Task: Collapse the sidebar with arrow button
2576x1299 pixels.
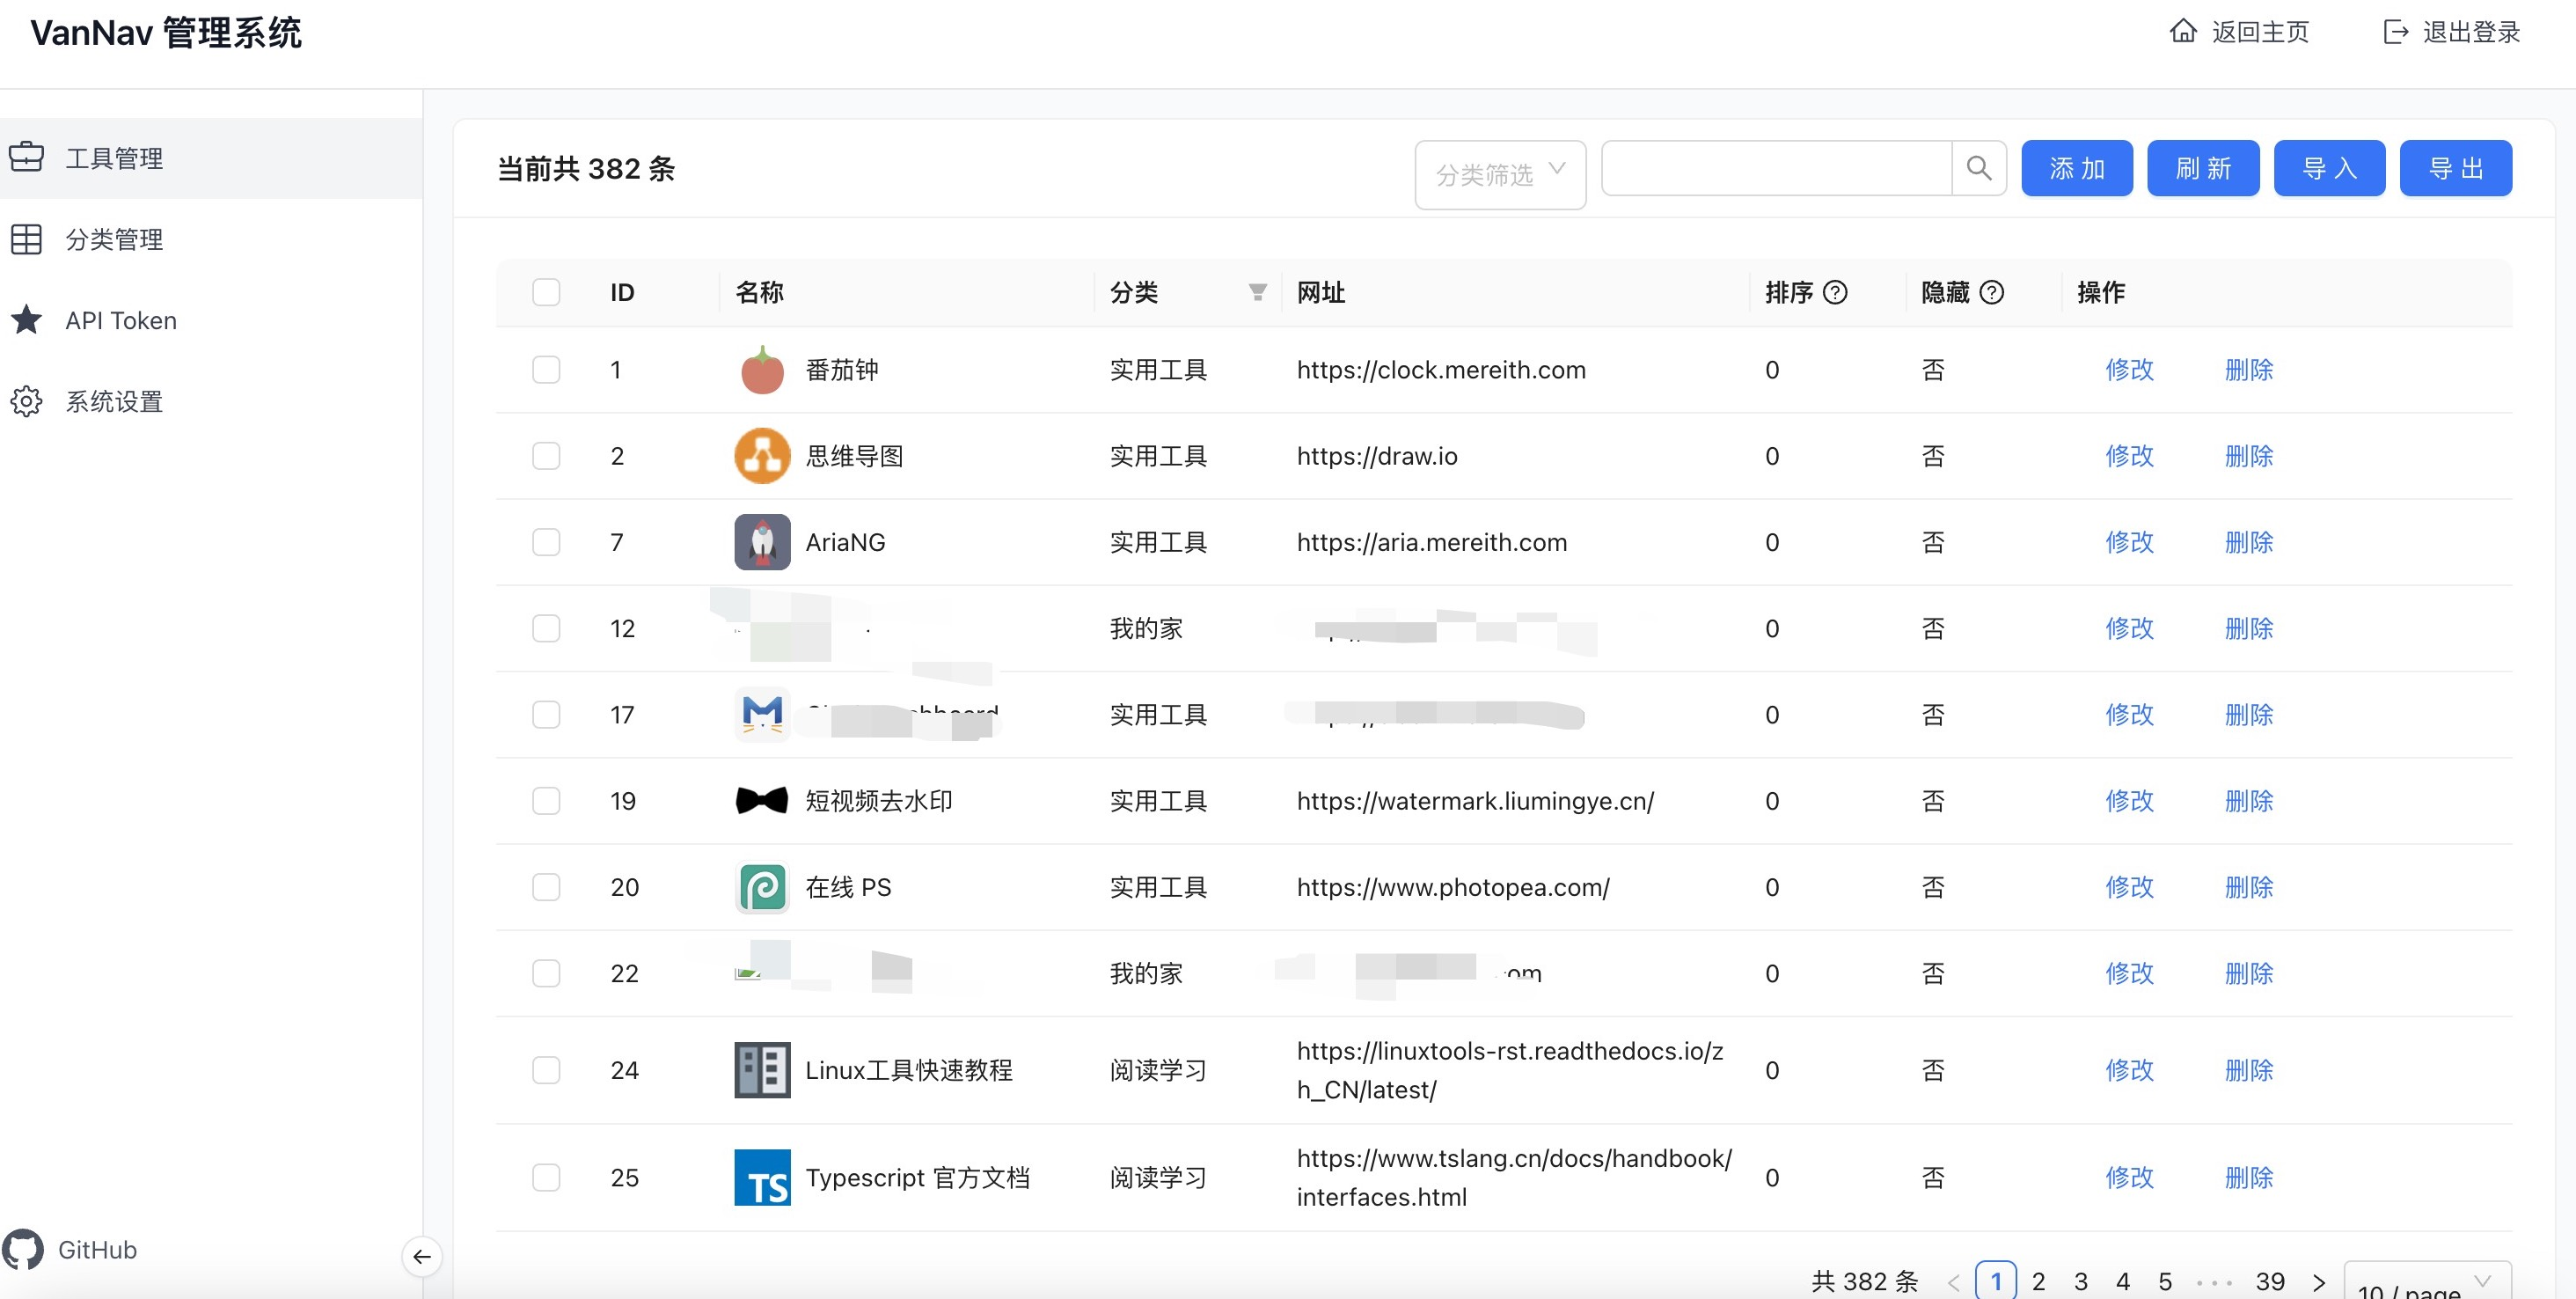Action: pos(422,1256)
